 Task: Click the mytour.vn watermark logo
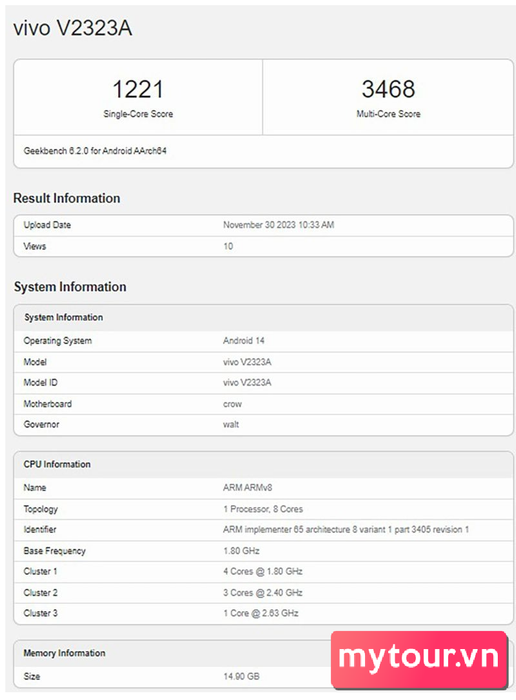point(419,659)
